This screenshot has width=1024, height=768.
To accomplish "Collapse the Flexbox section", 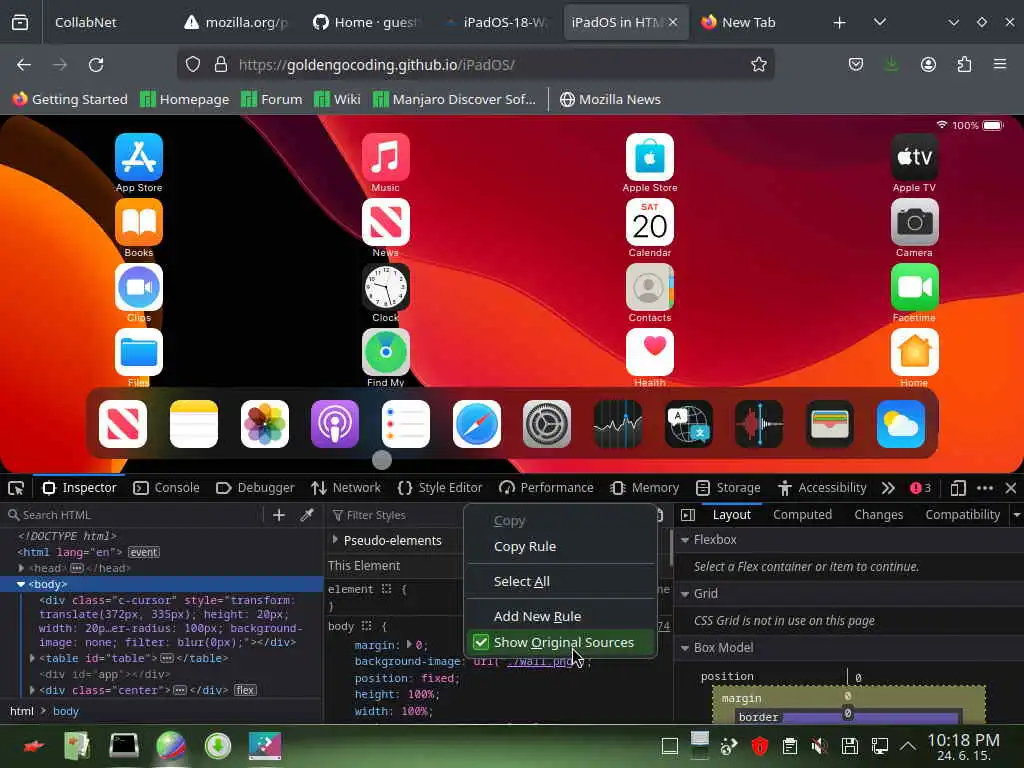I will coord(685,540).
